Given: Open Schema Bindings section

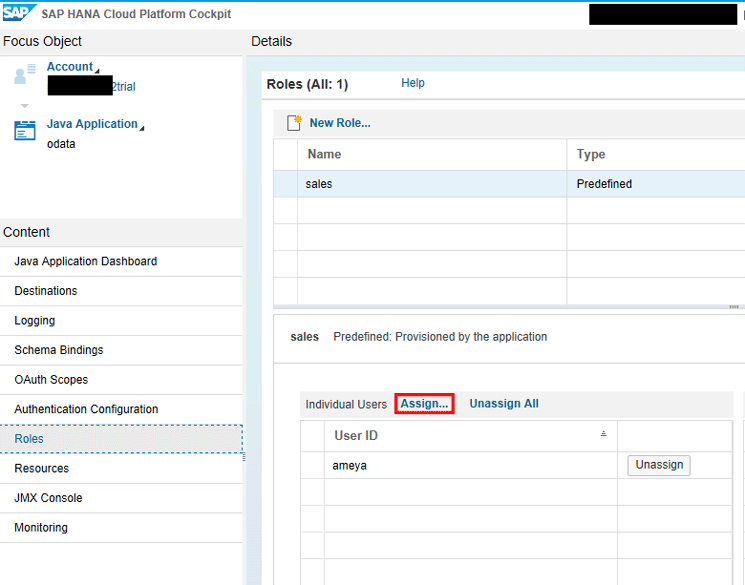Looking at the screenshot, I should coord(121,350).
